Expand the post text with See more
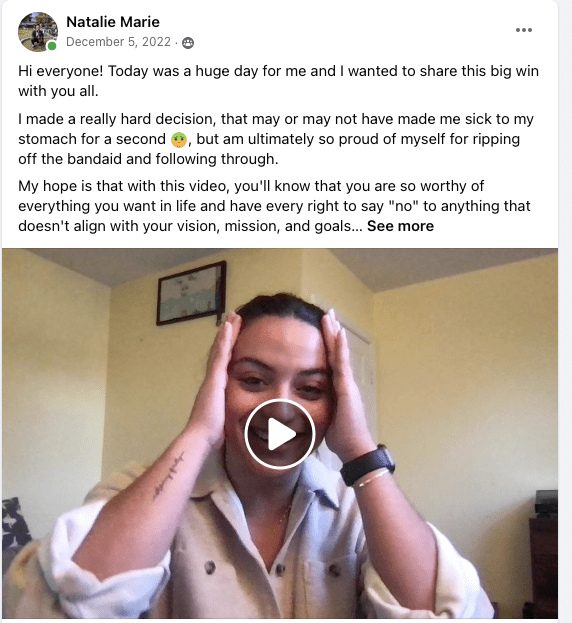This screenshot has height=623, width=572. 400,226
